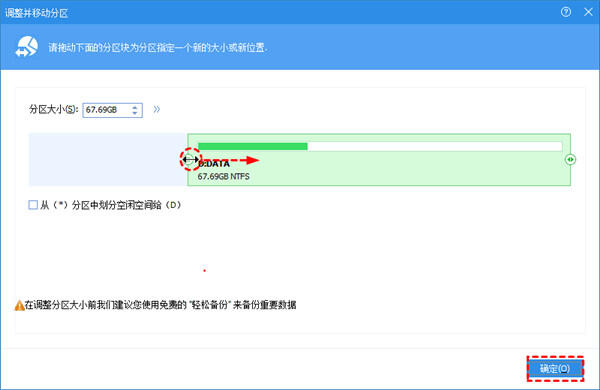This screenshot has height=390, width=600.
Task: Decrease partition size with the down arrow
Action: point(135,113)
